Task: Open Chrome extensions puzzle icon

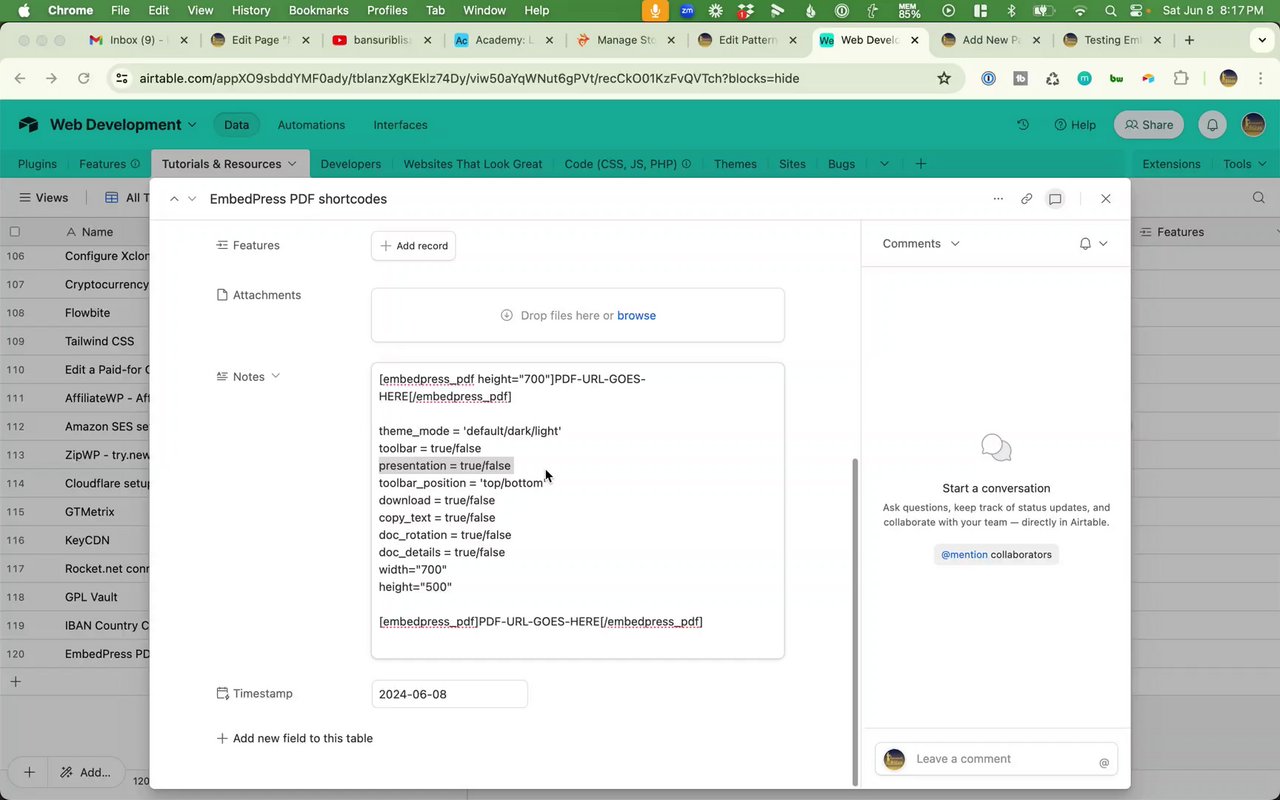Action: (x=1181, y=78)
